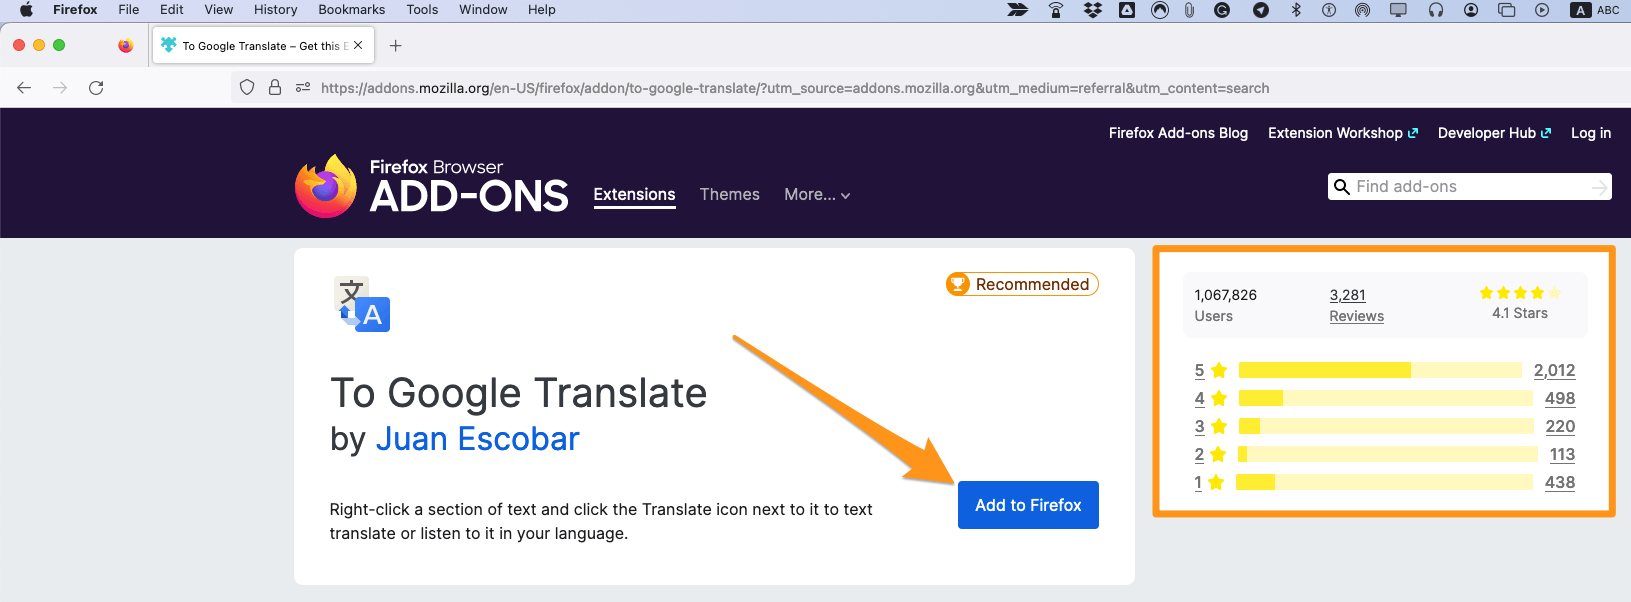Click the pinned Firefox tab icon
The height and width of the screenshot is (602, 1631).
pos(125,46)
